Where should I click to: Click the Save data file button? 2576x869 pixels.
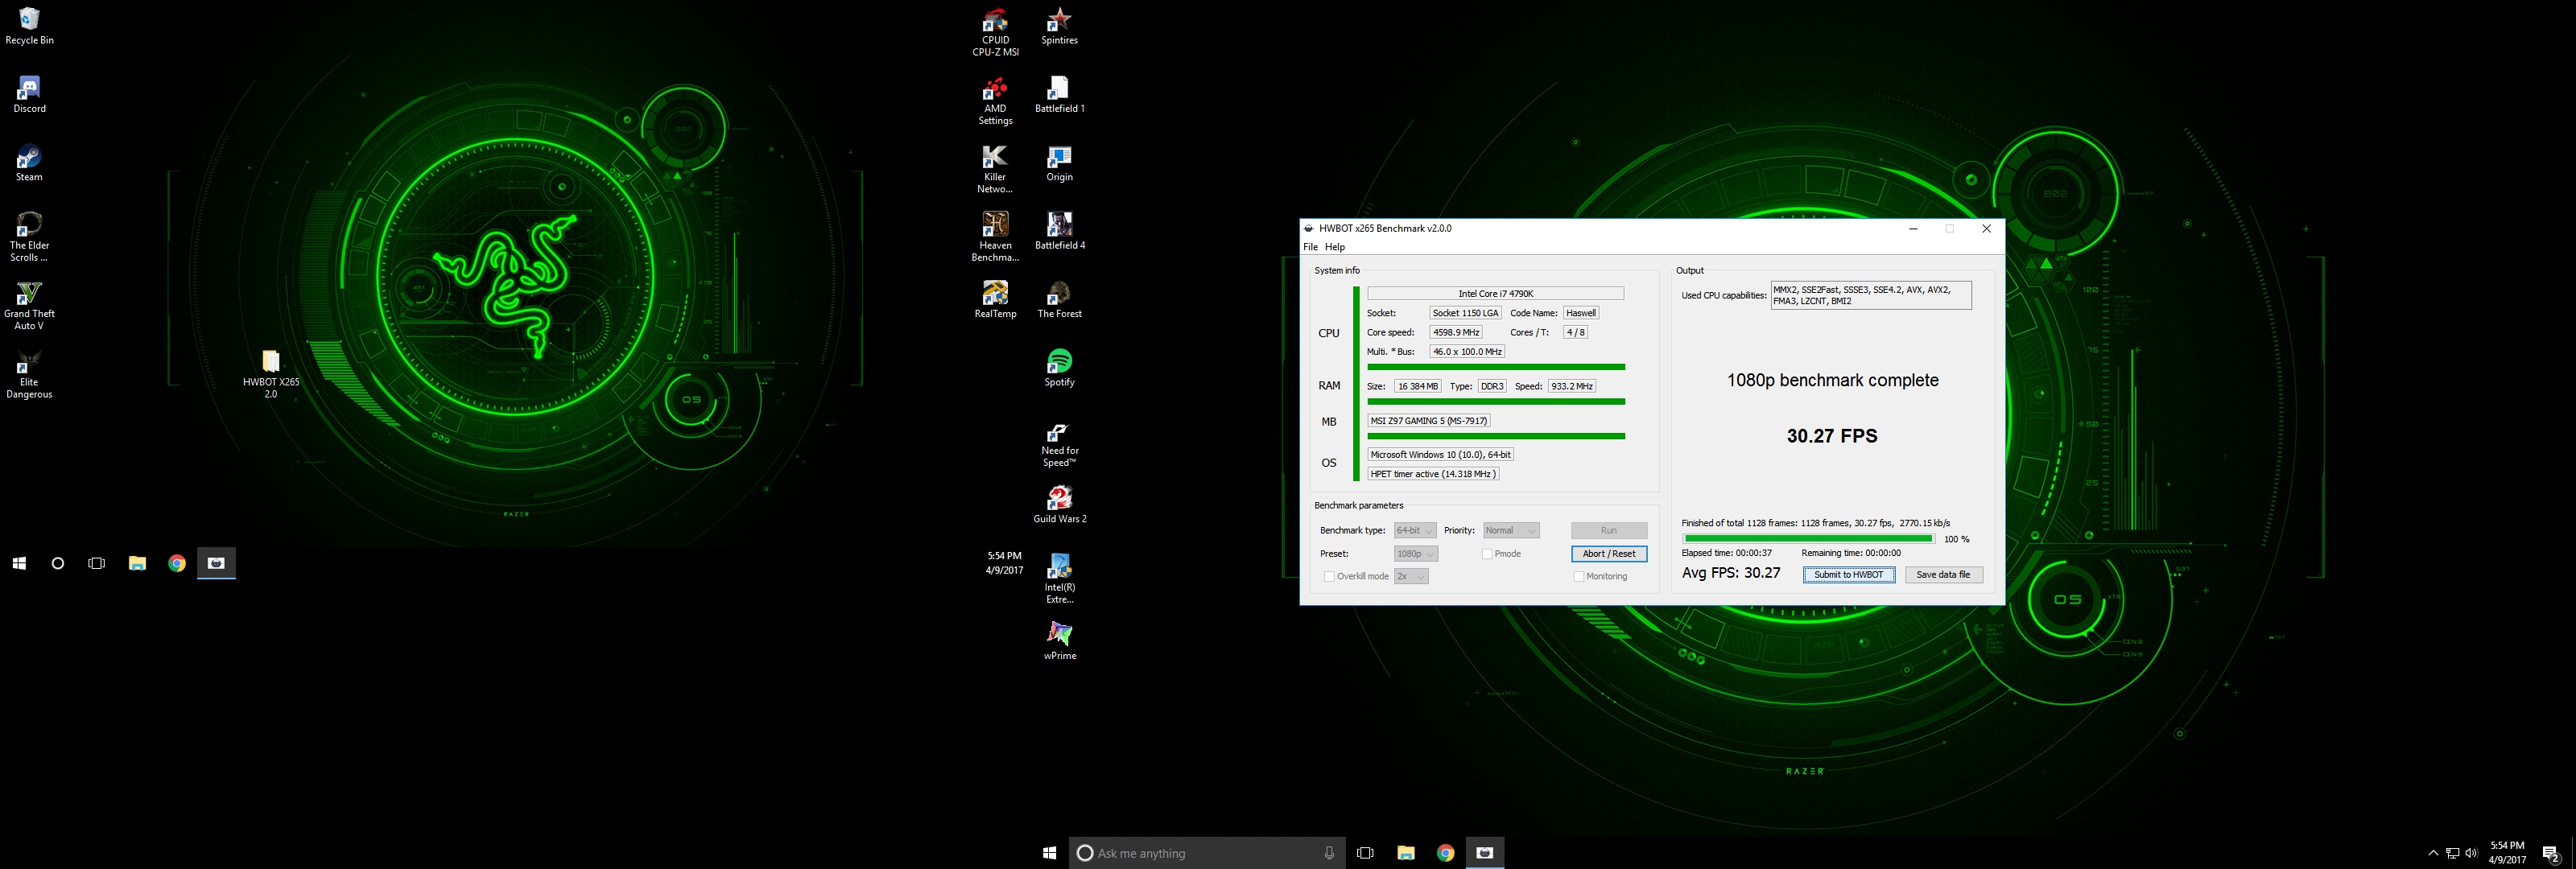coord(1943,575)
